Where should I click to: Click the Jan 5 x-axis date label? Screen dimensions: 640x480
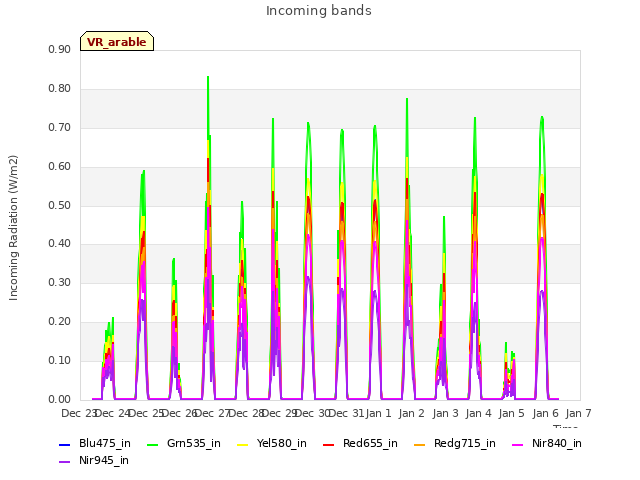(511, 413)
